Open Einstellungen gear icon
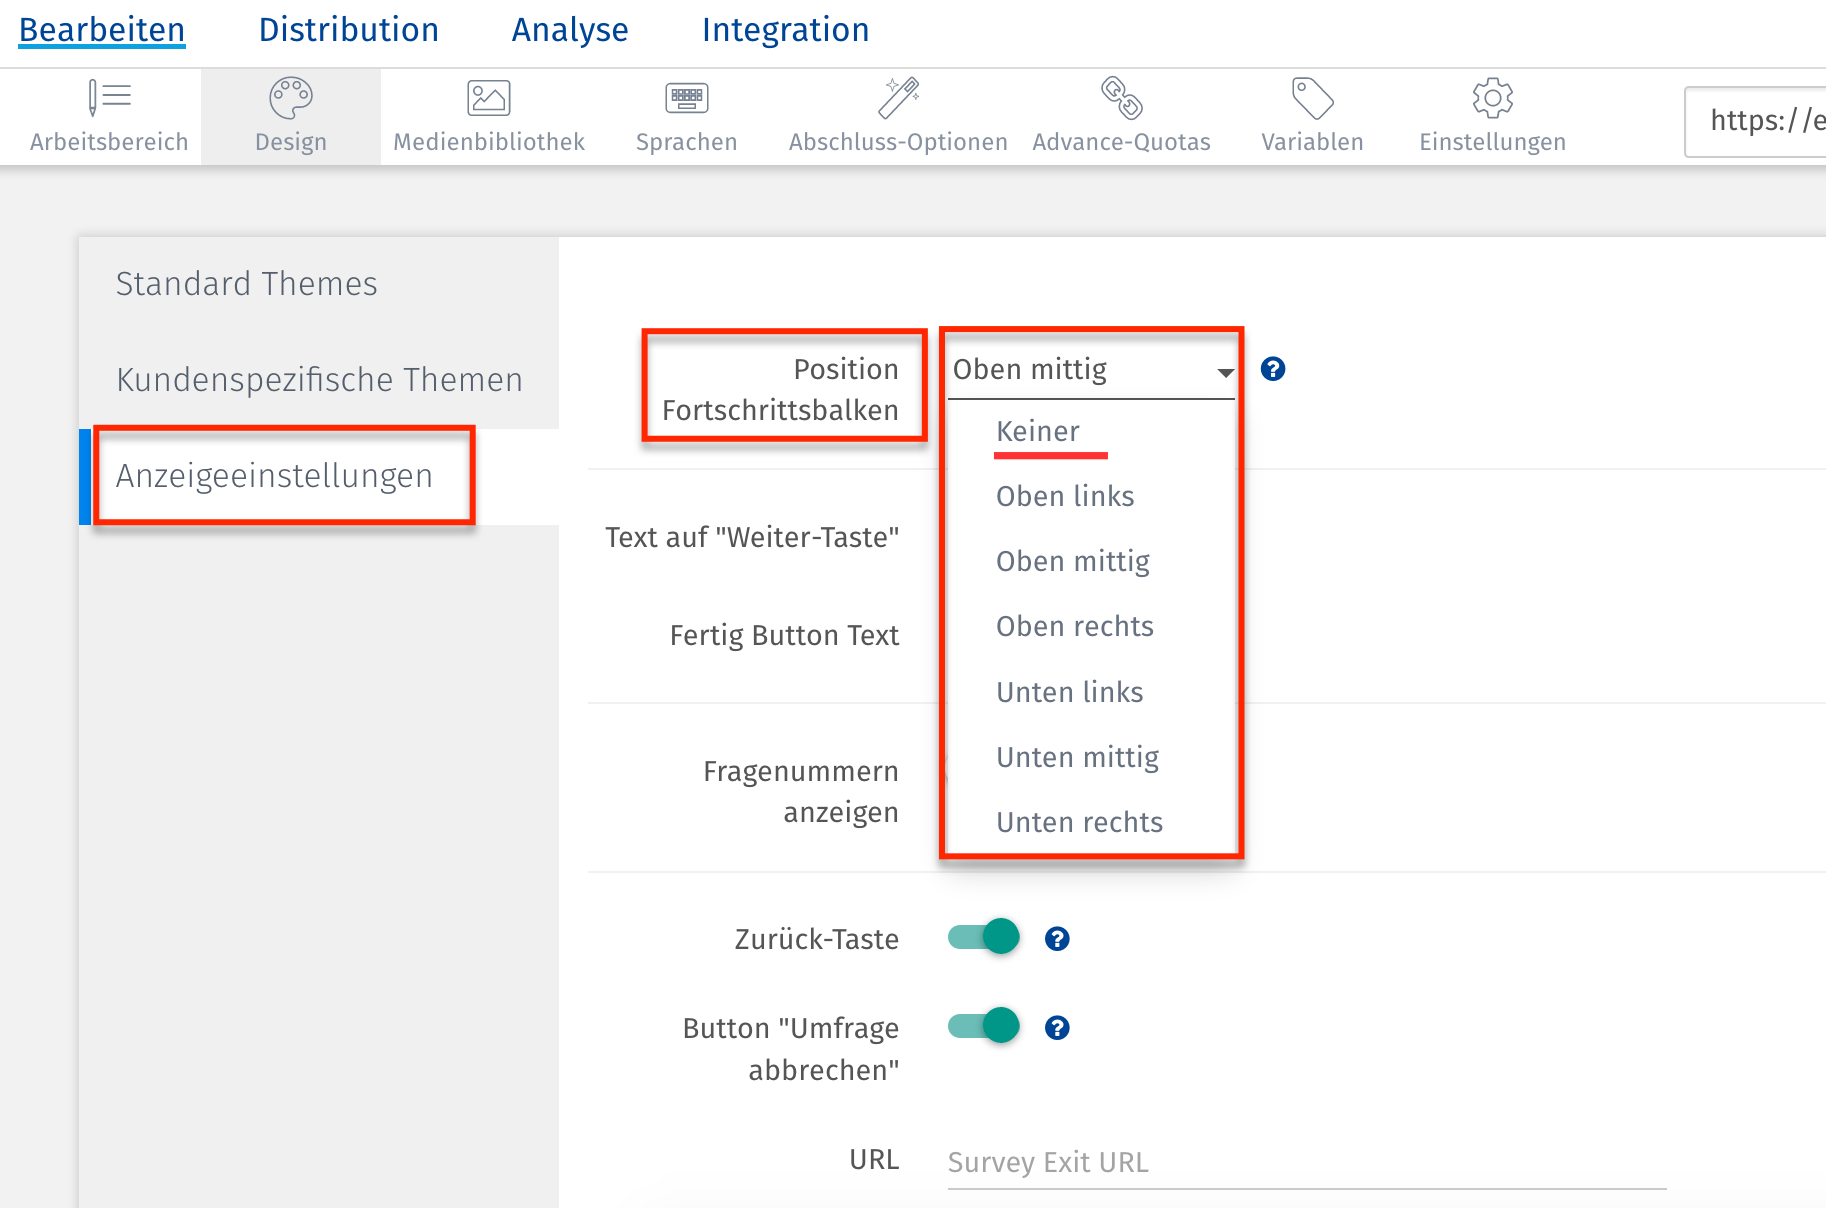 (x=1492, y=99)
